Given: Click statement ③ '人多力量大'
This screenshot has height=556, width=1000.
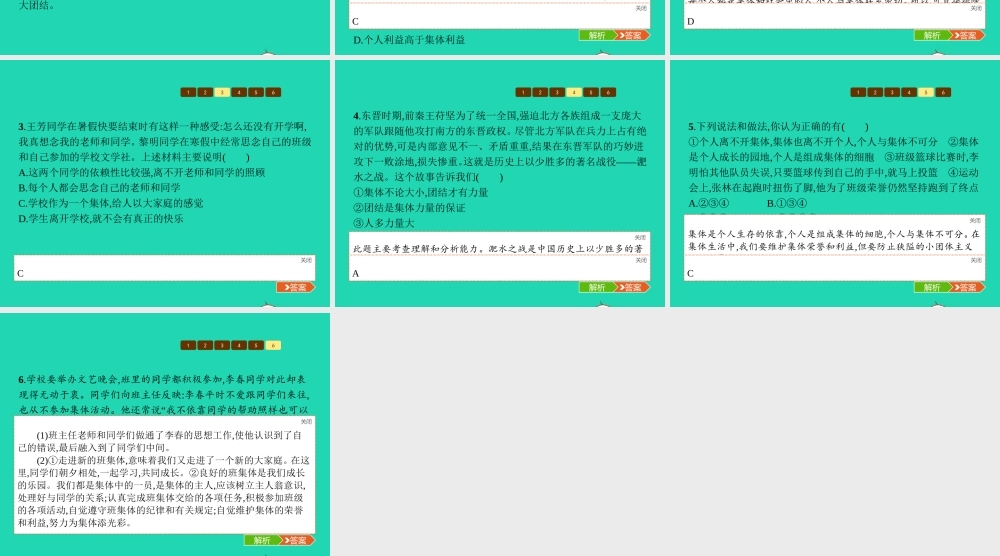Looking at the screenshot, I should click(x=384, y=223).
